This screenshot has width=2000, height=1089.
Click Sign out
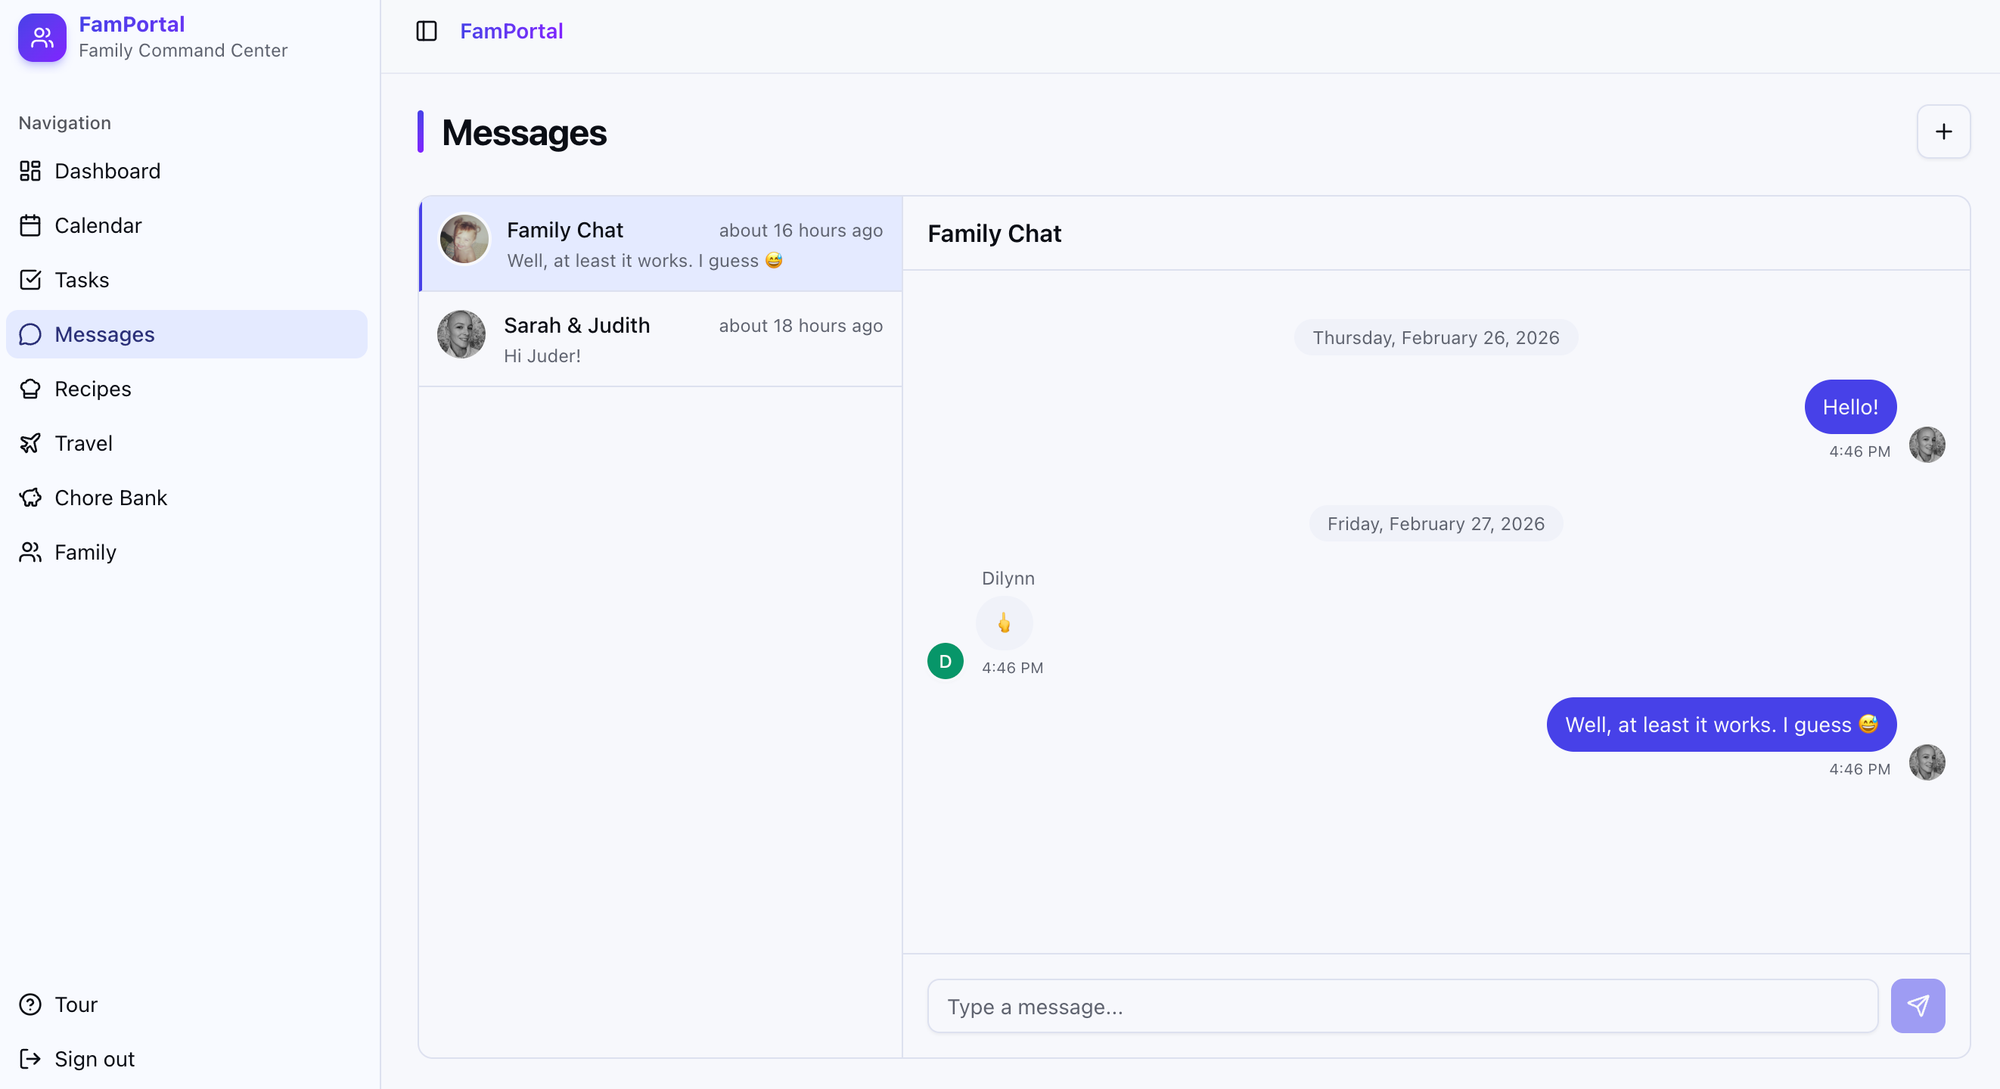tap(94, 1059)
